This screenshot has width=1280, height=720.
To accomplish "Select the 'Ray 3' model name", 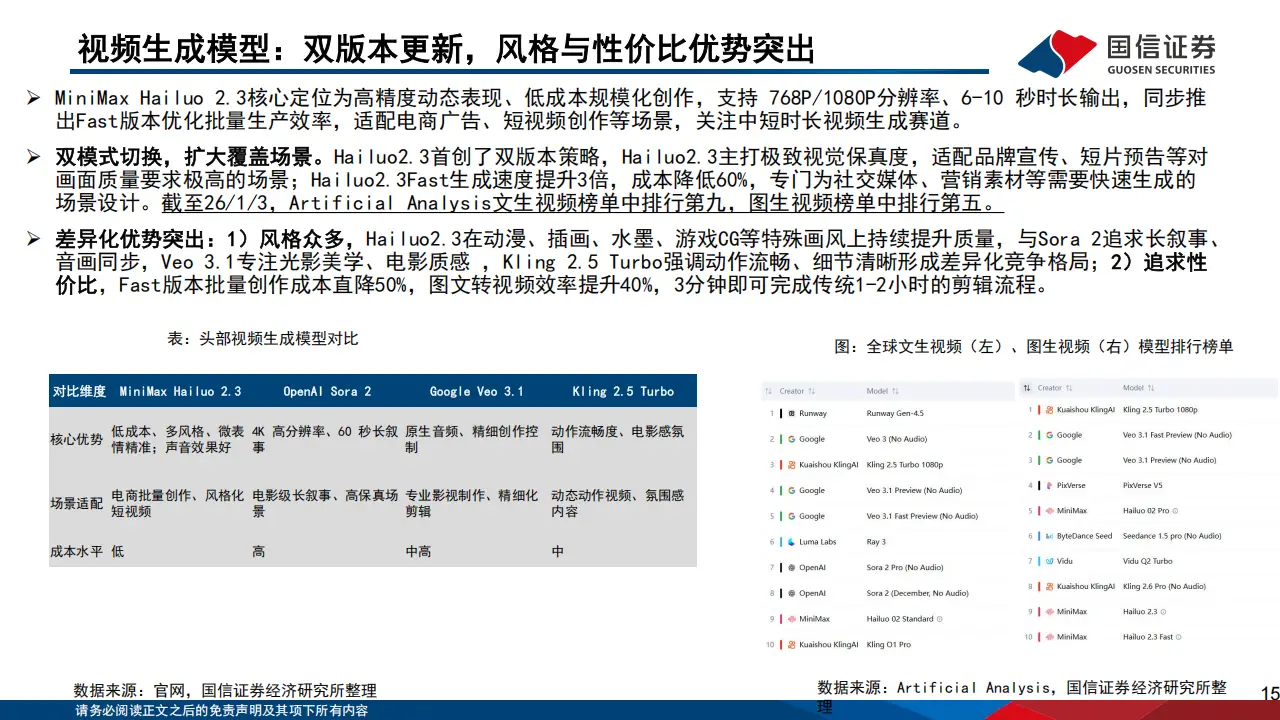I will click(876, 542).
